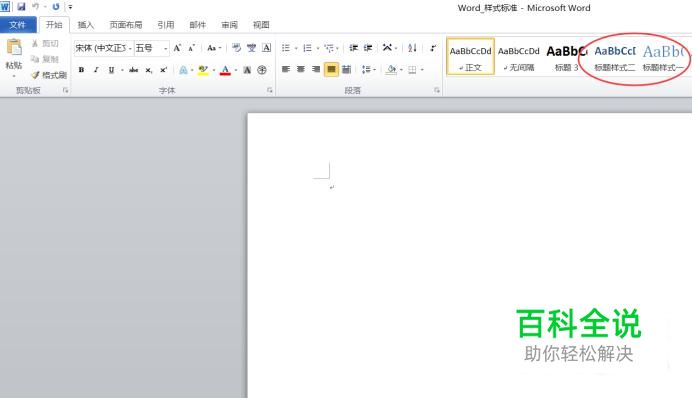Center the paragraph text
This screenshot has height=398, width=692.
click(301, 69)
